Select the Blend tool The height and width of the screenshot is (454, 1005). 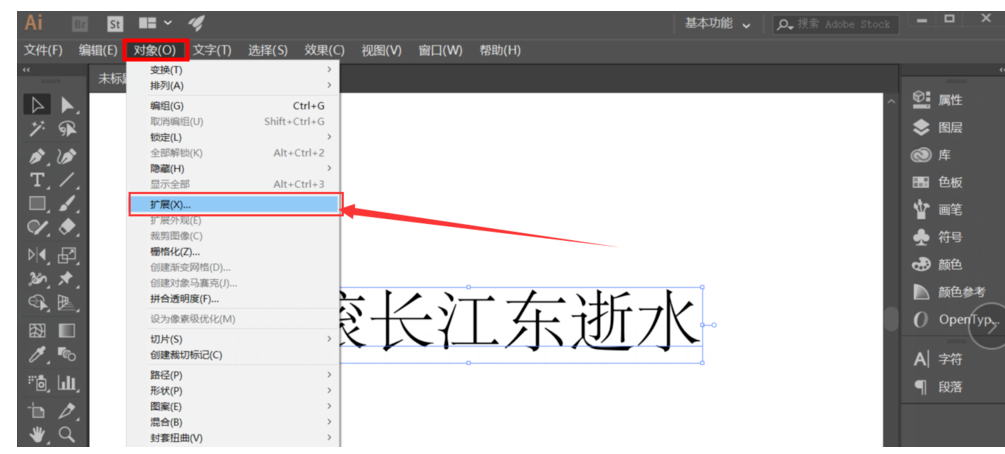tap(67, 355)
